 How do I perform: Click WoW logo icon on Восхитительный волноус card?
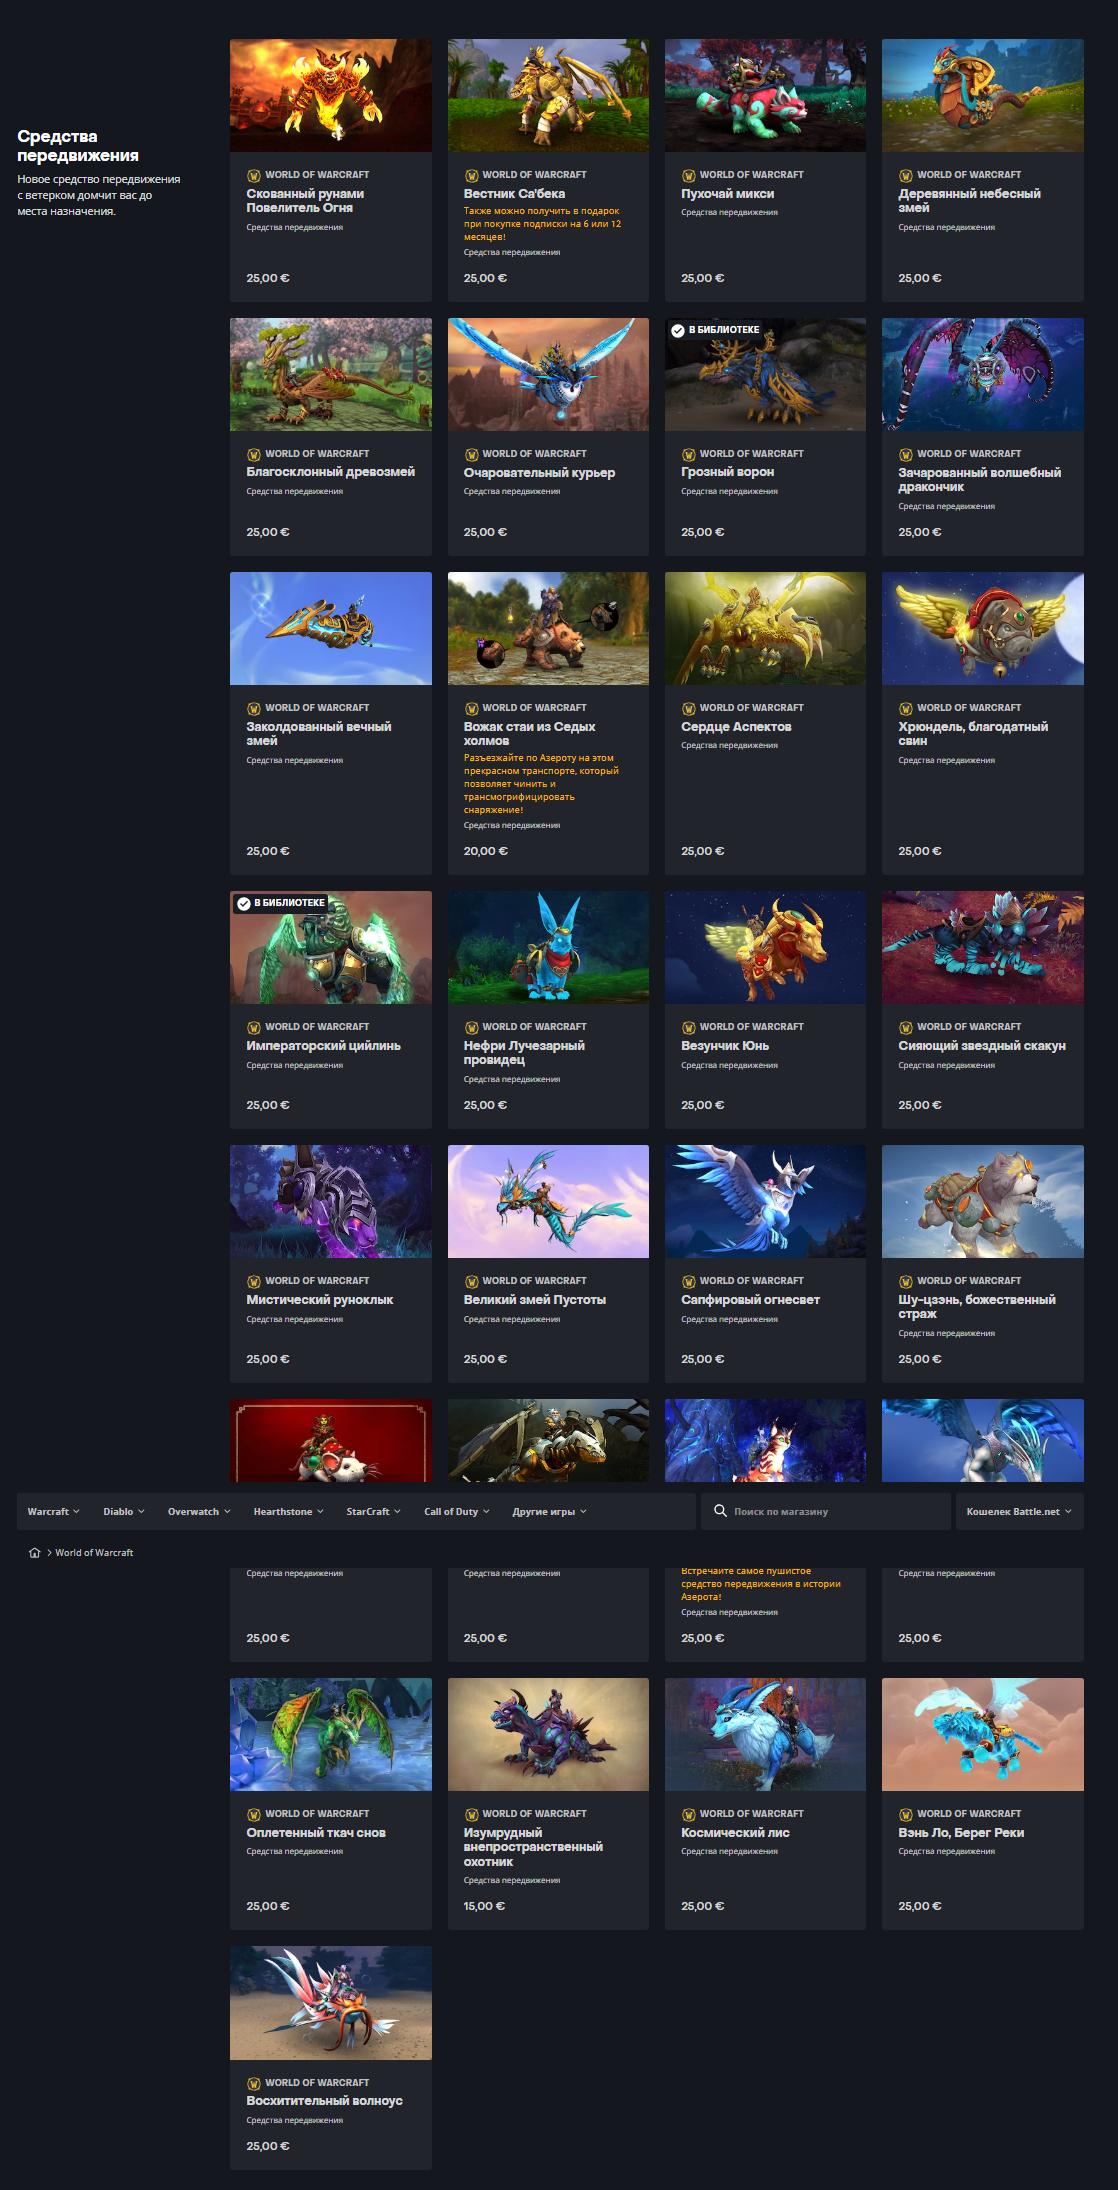click(254, 2083)
